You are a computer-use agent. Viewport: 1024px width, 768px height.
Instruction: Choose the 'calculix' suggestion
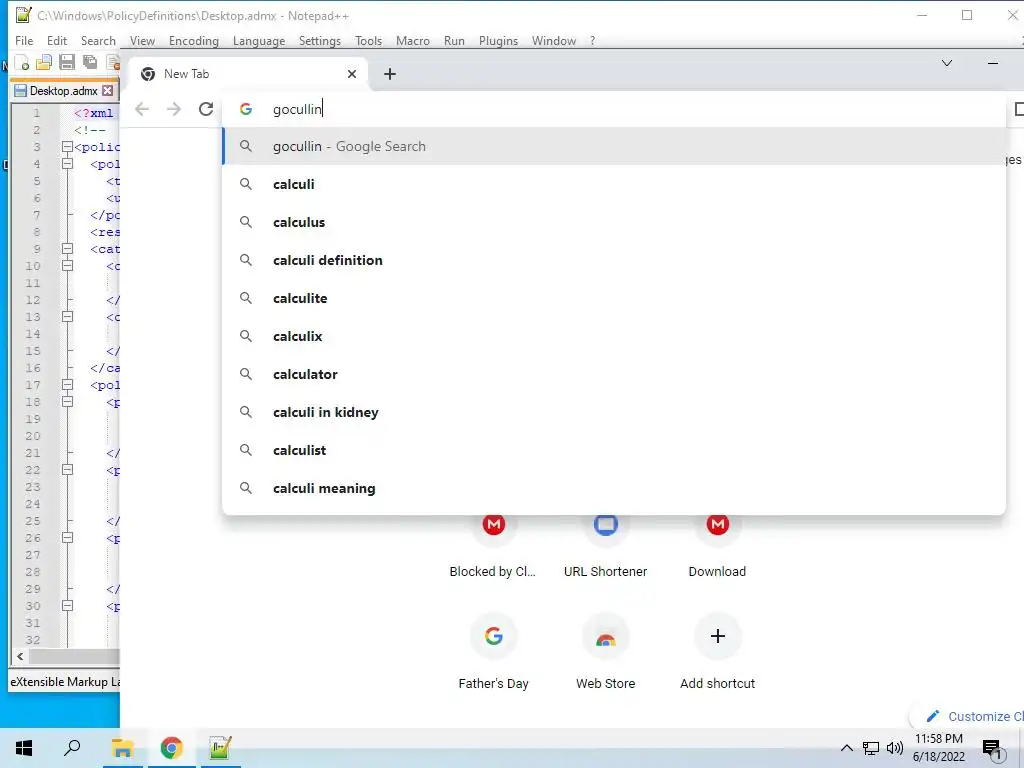point(614,336)
